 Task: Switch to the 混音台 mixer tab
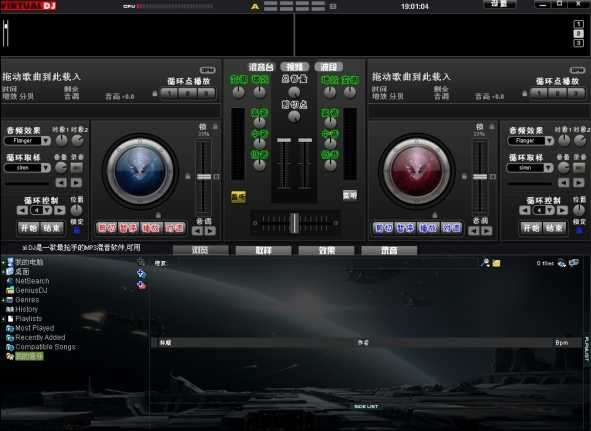pyautogui.click(x=260, y=67)
